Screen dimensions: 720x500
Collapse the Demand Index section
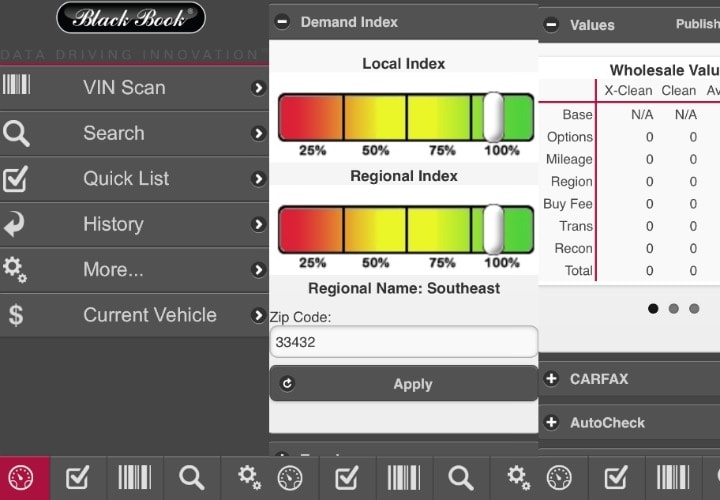283,21
